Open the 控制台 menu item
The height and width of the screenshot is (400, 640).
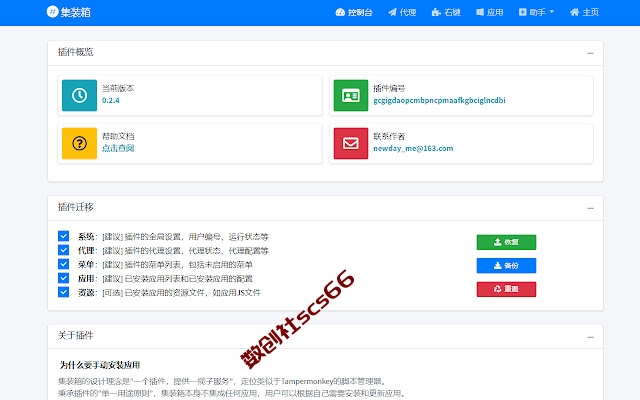tap(354, 12)
